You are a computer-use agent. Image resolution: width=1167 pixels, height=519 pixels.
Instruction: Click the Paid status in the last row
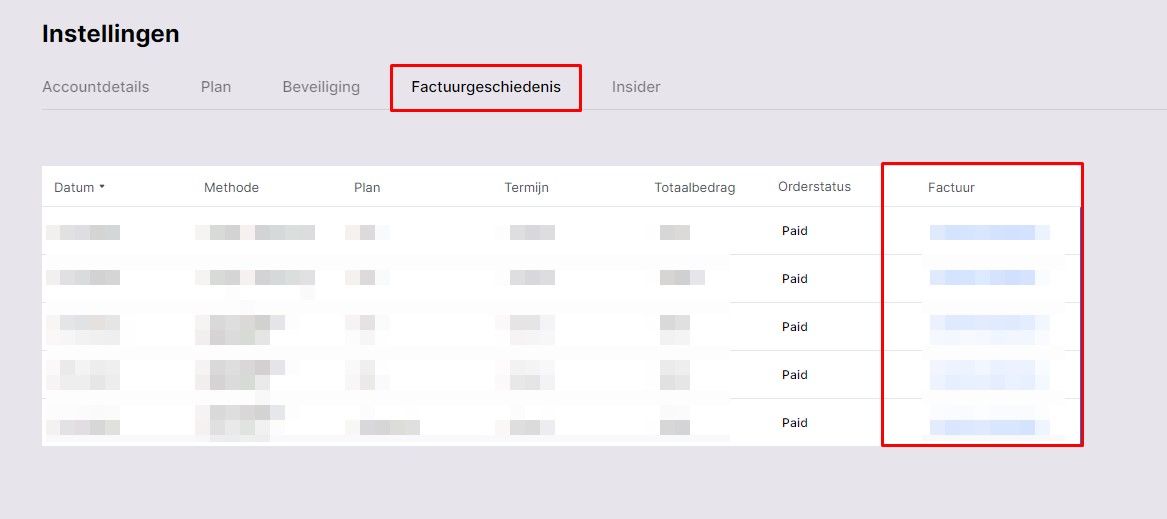(795, 423)
